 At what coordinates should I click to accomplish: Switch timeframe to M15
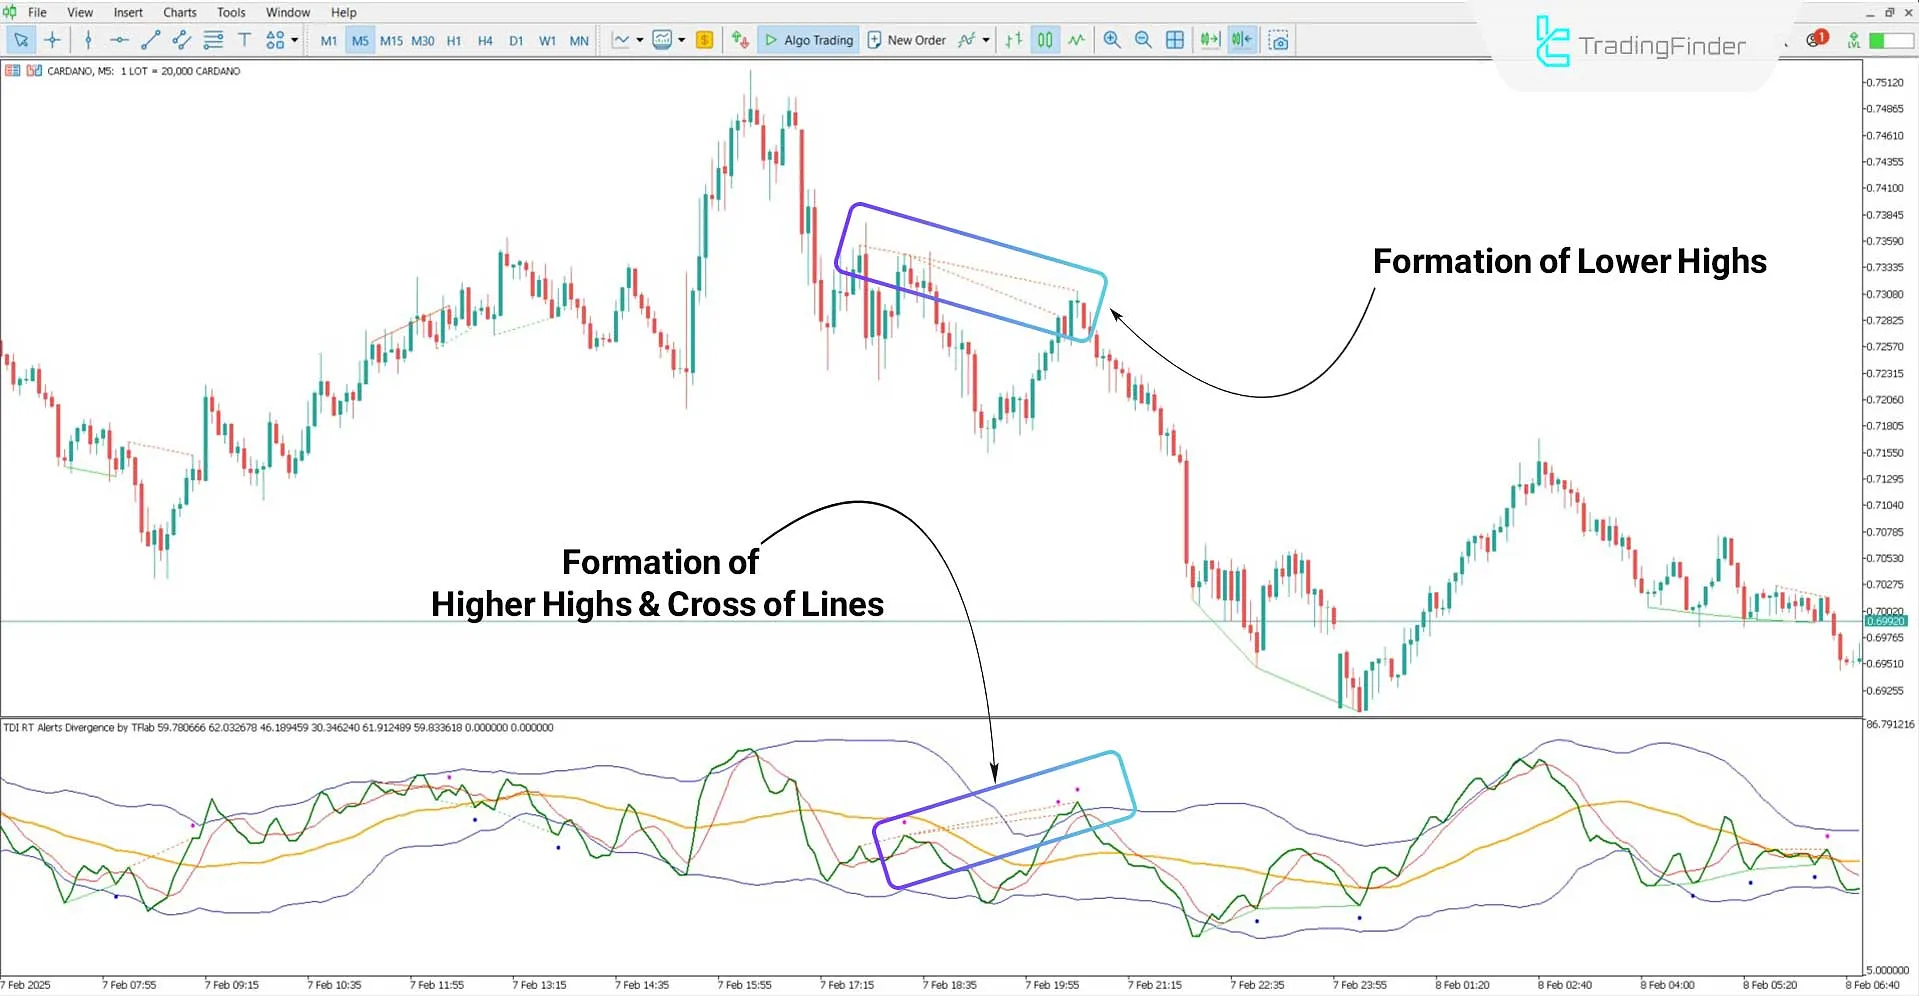point(391,40)
